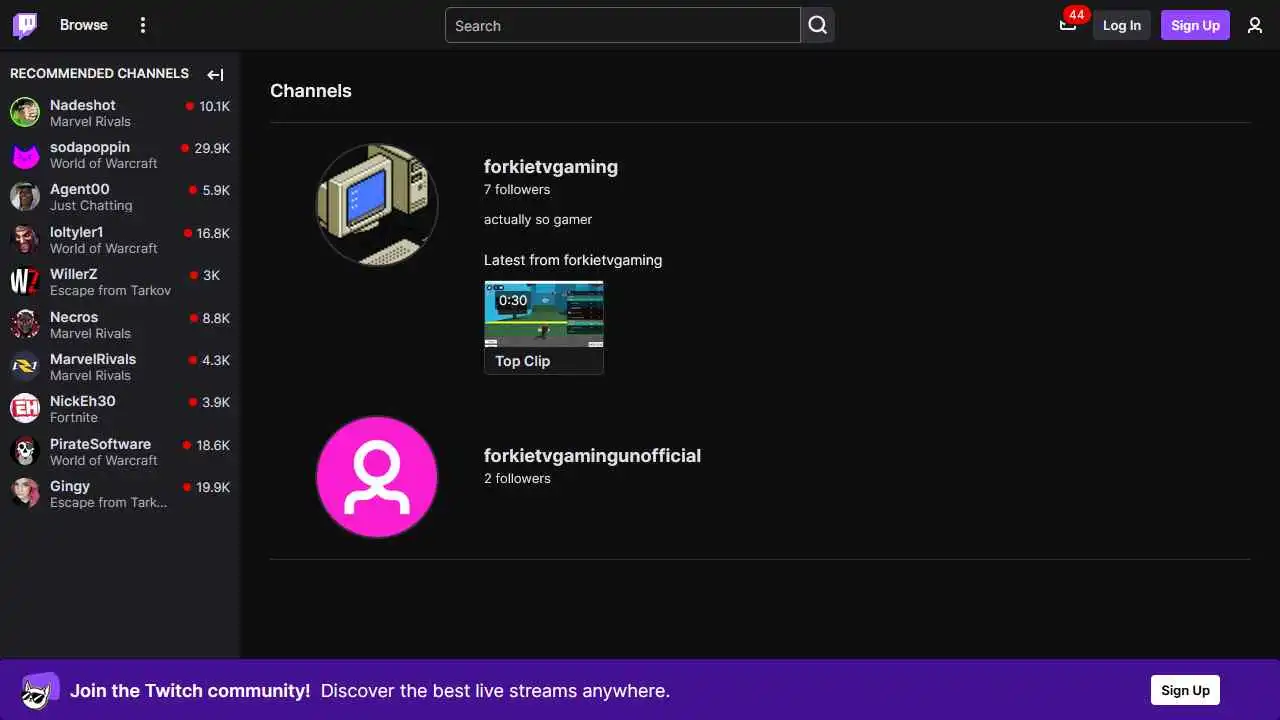Click Escape from Tarkov under WillerZ
The height and width of the screenshot is (720, 1280).
click(x=111, y=291)
